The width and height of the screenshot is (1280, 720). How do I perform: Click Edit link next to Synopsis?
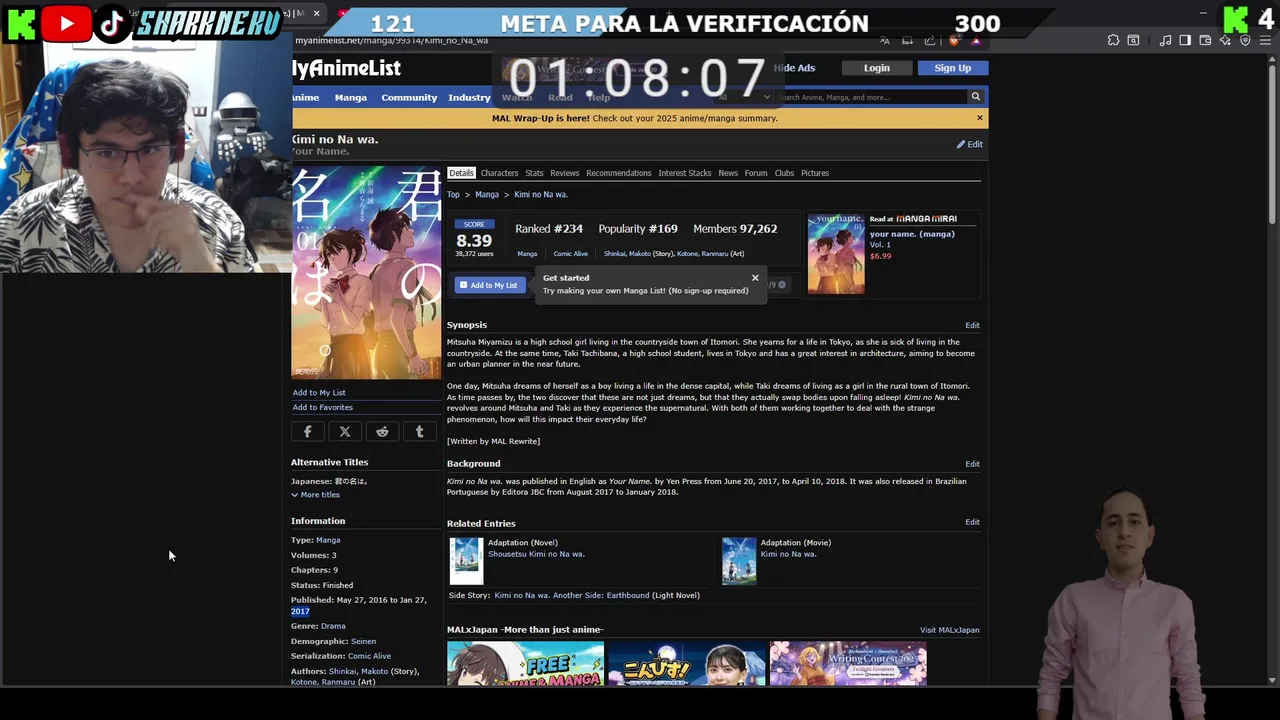pos(972,325)
